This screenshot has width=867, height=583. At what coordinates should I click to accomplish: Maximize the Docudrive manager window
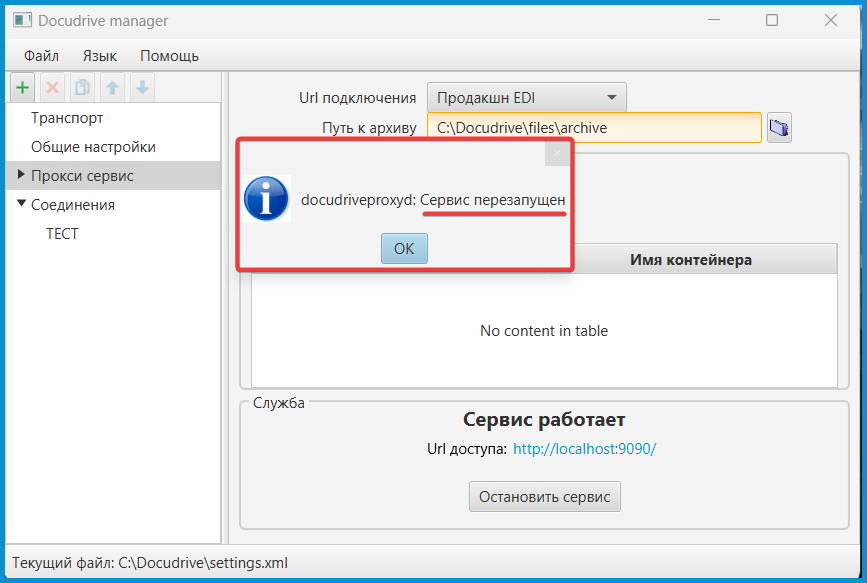tap(772, 20)
